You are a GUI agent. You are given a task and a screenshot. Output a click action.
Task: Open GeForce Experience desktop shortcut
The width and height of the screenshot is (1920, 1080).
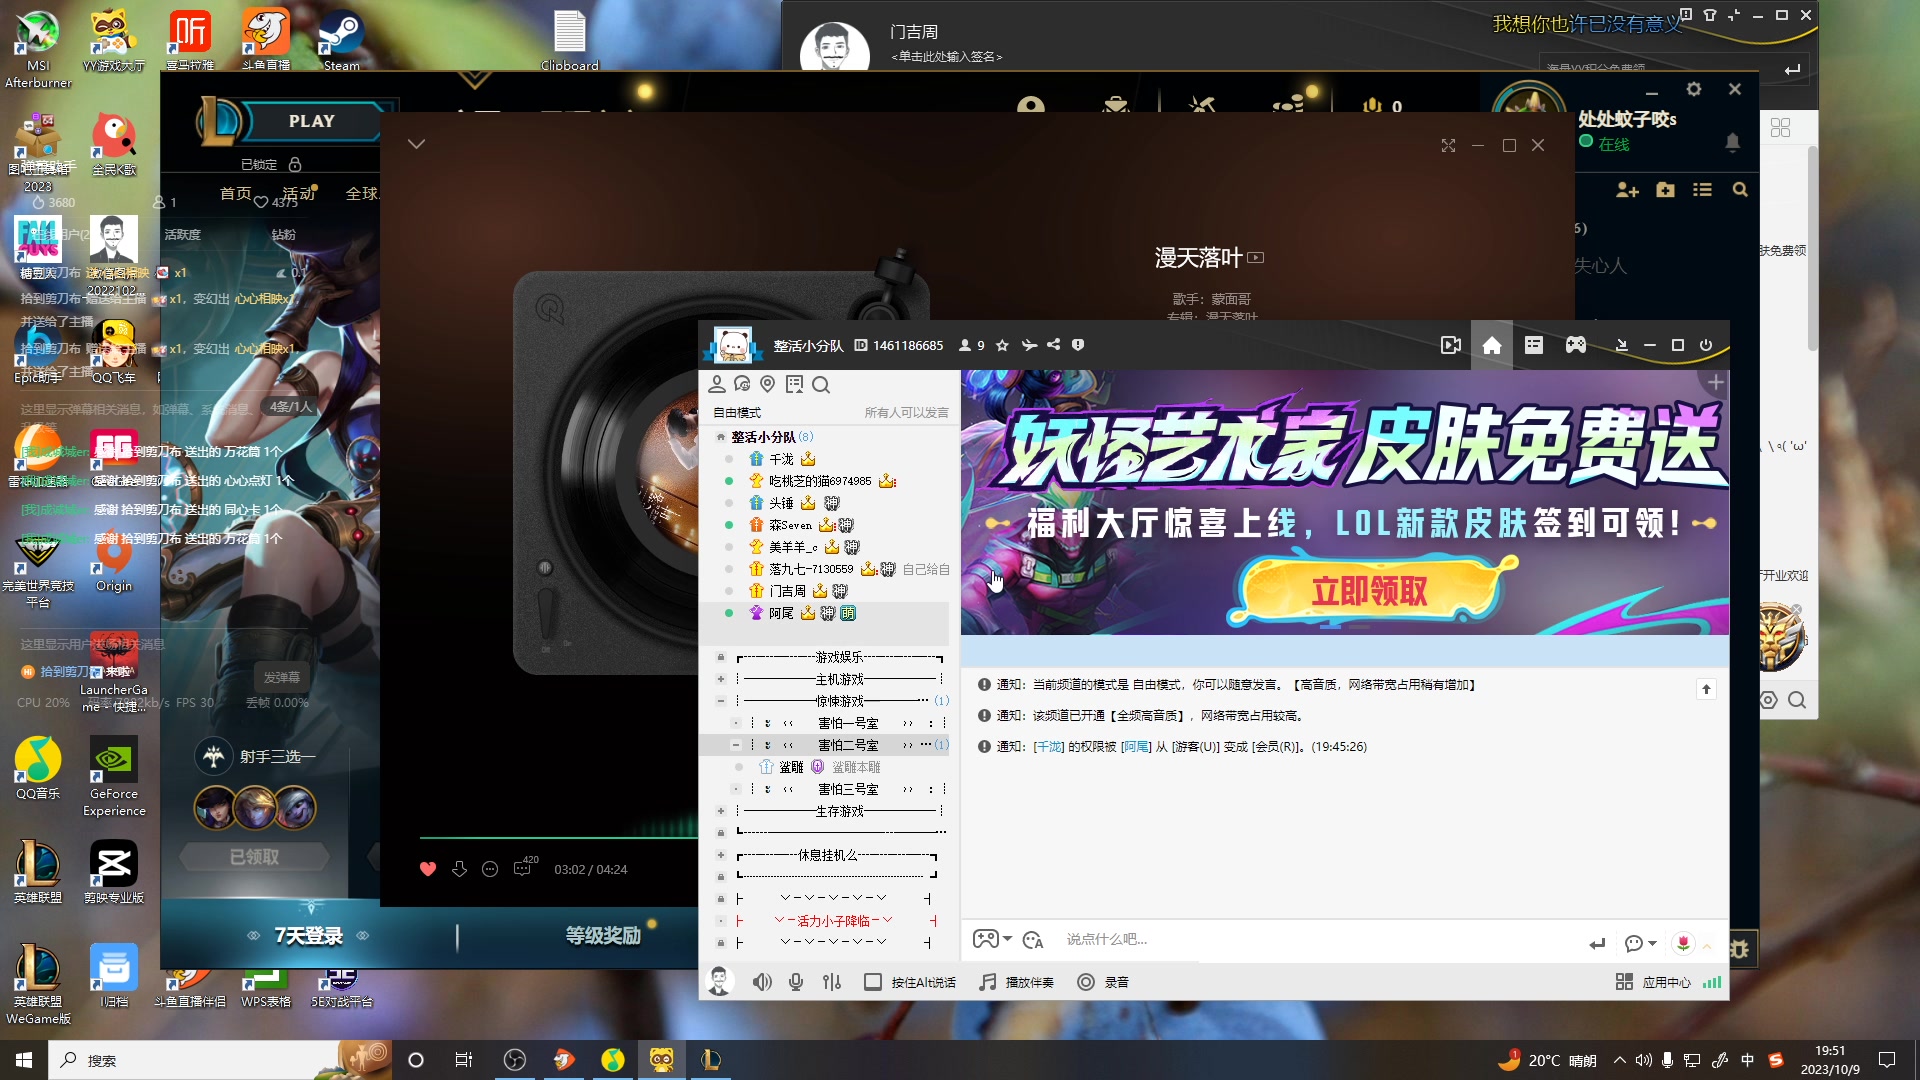[114, 777]
